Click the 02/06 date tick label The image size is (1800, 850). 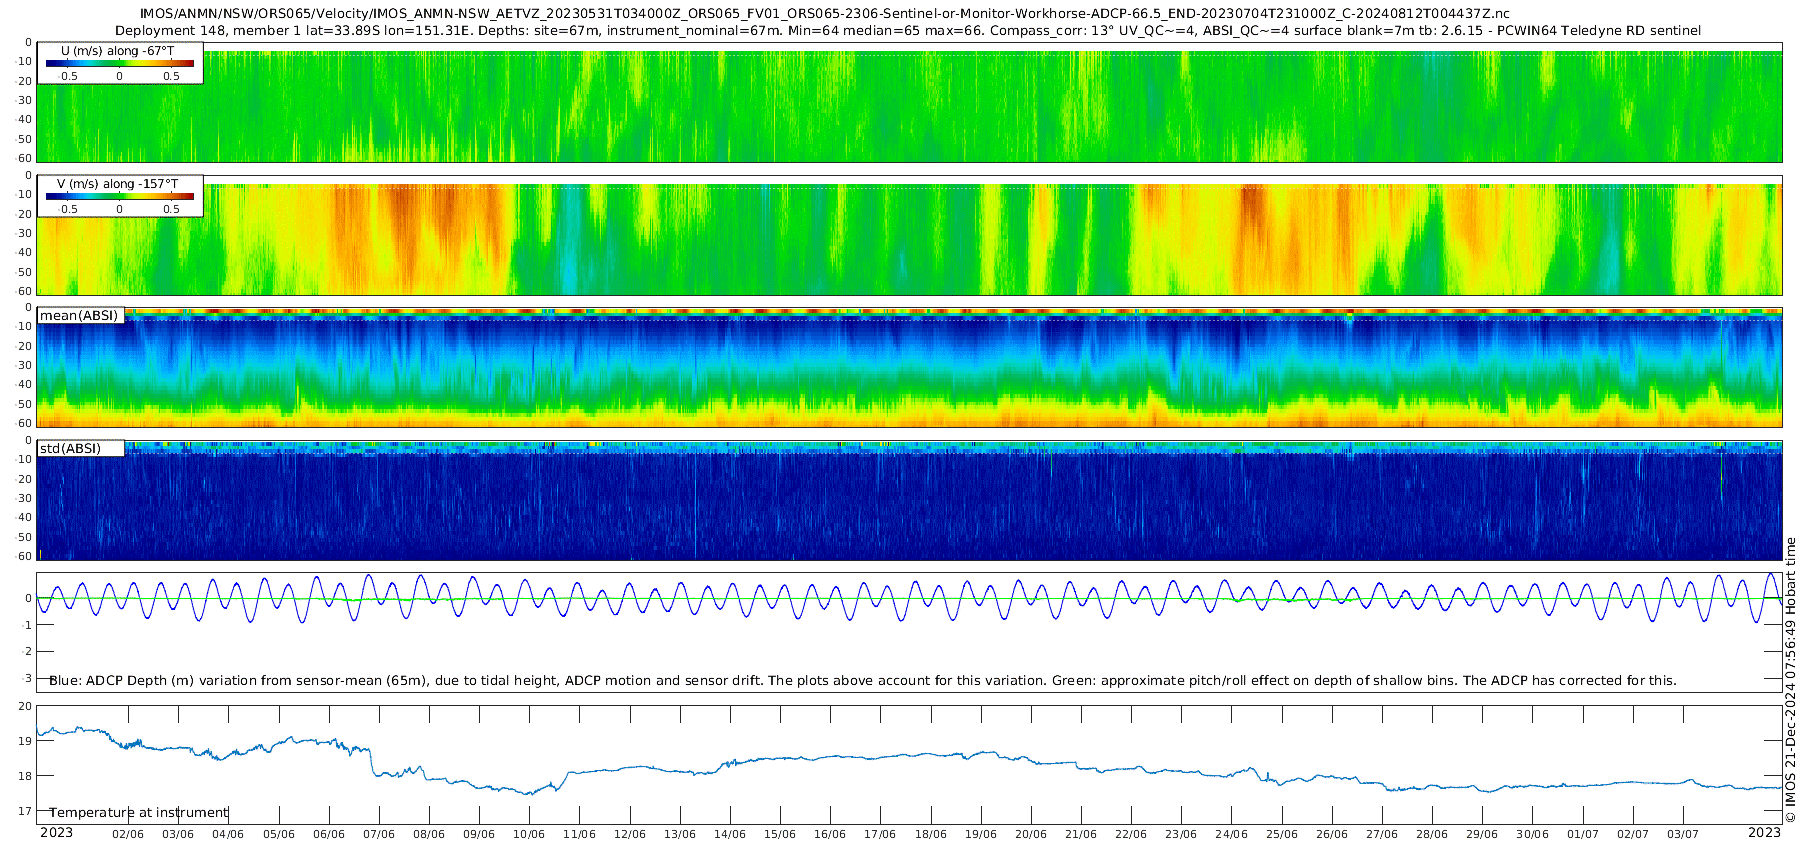[x=128, y=834]
